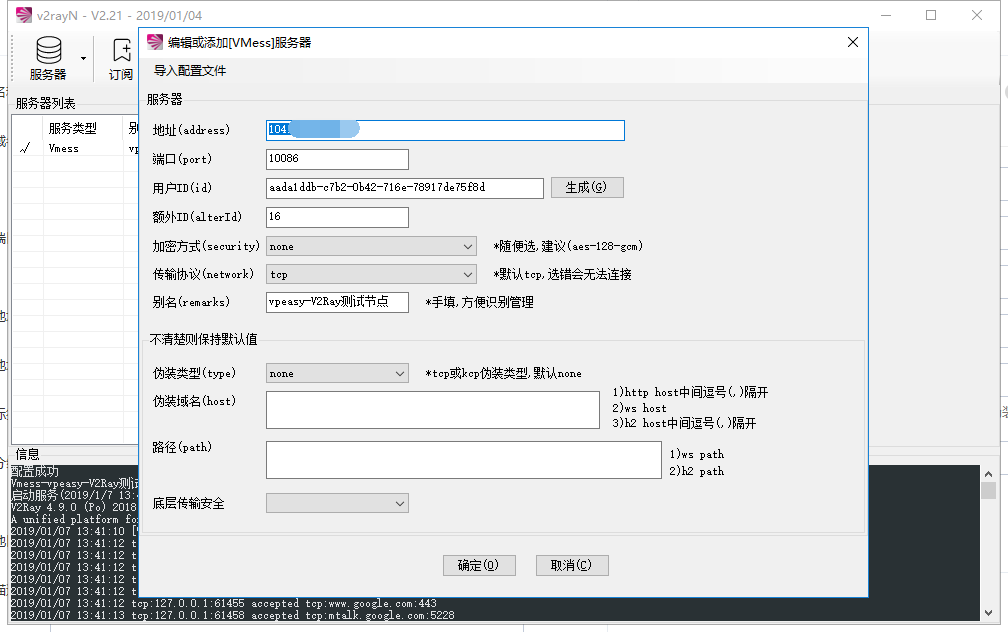Open the import config file menu
Screen dimensions: 1008x632
190,71
